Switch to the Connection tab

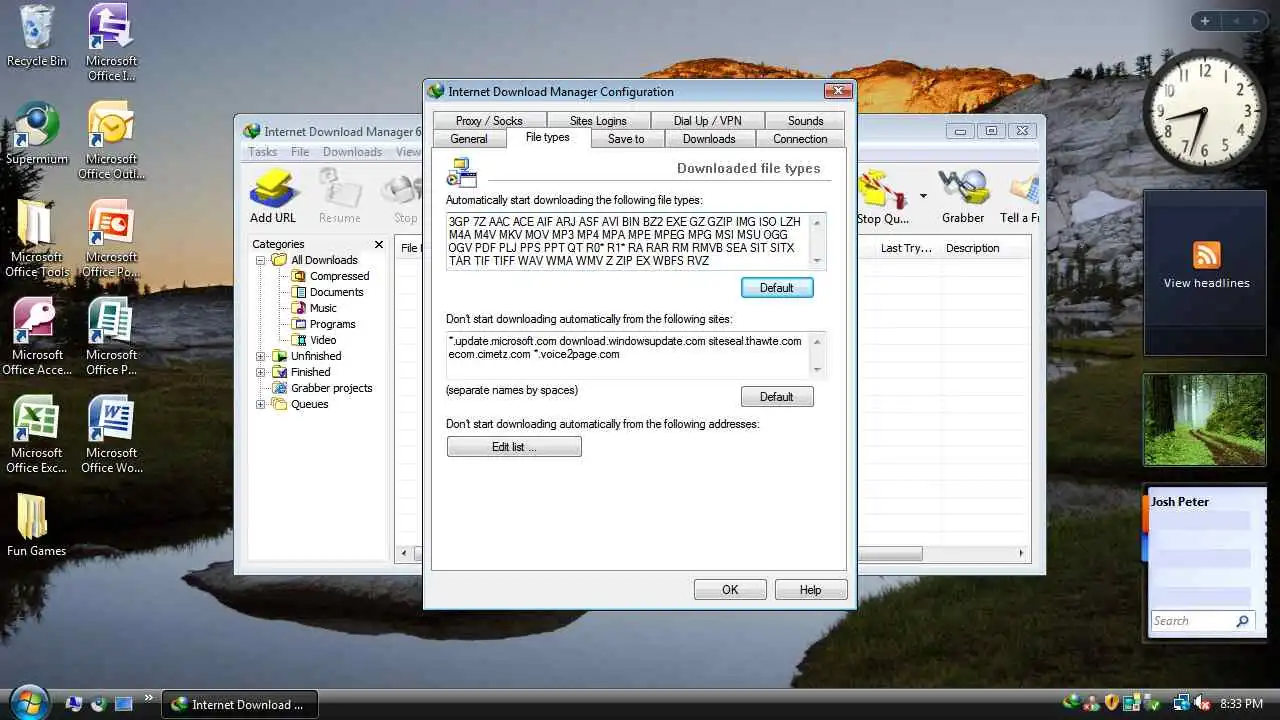pyautogui.click(x=800, y=139)
